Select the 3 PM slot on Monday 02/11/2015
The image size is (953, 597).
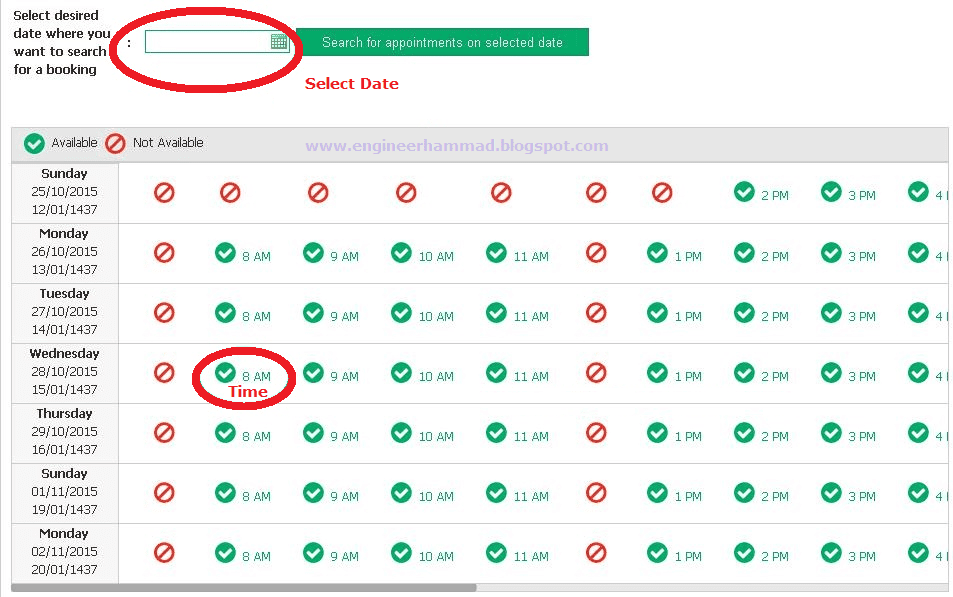pyautogui.click(x=831, y=553)
